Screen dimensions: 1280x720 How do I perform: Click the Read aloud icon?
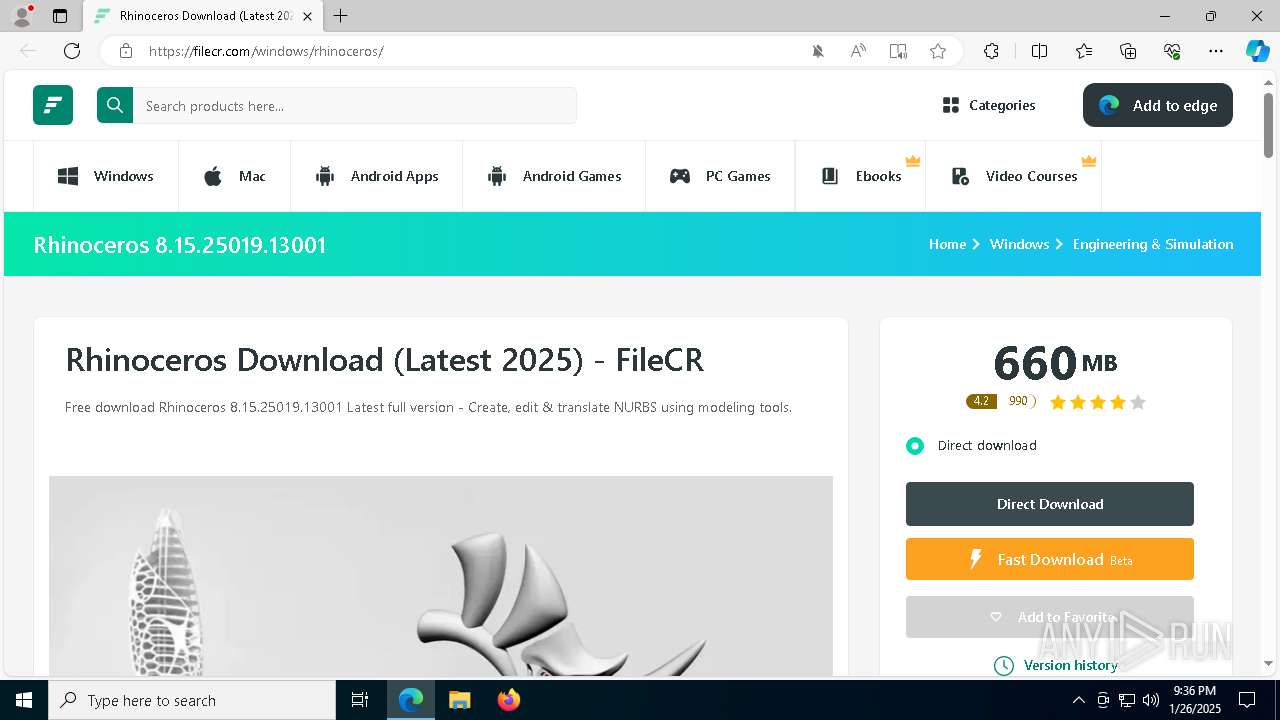[858, 51]
